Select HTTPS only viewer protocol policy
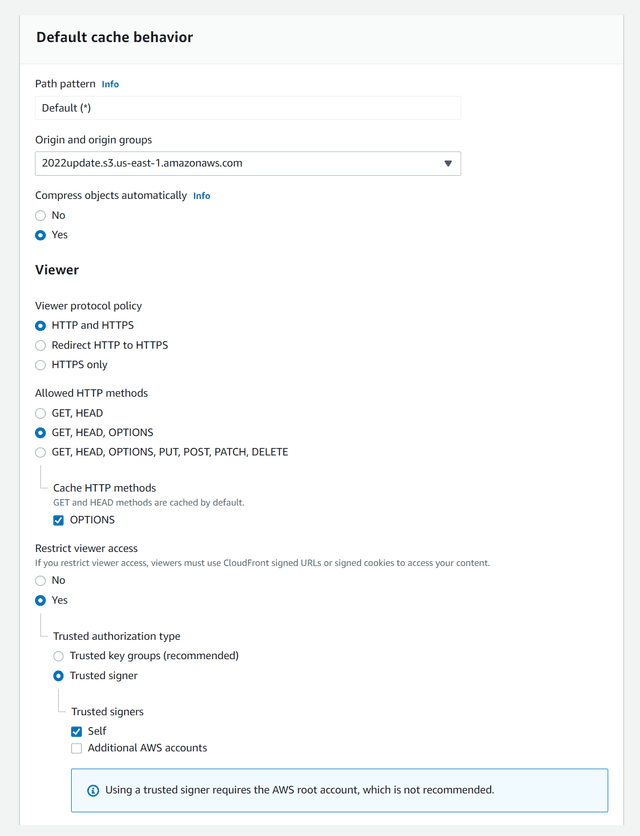640x836 pixels. (41, 365)
